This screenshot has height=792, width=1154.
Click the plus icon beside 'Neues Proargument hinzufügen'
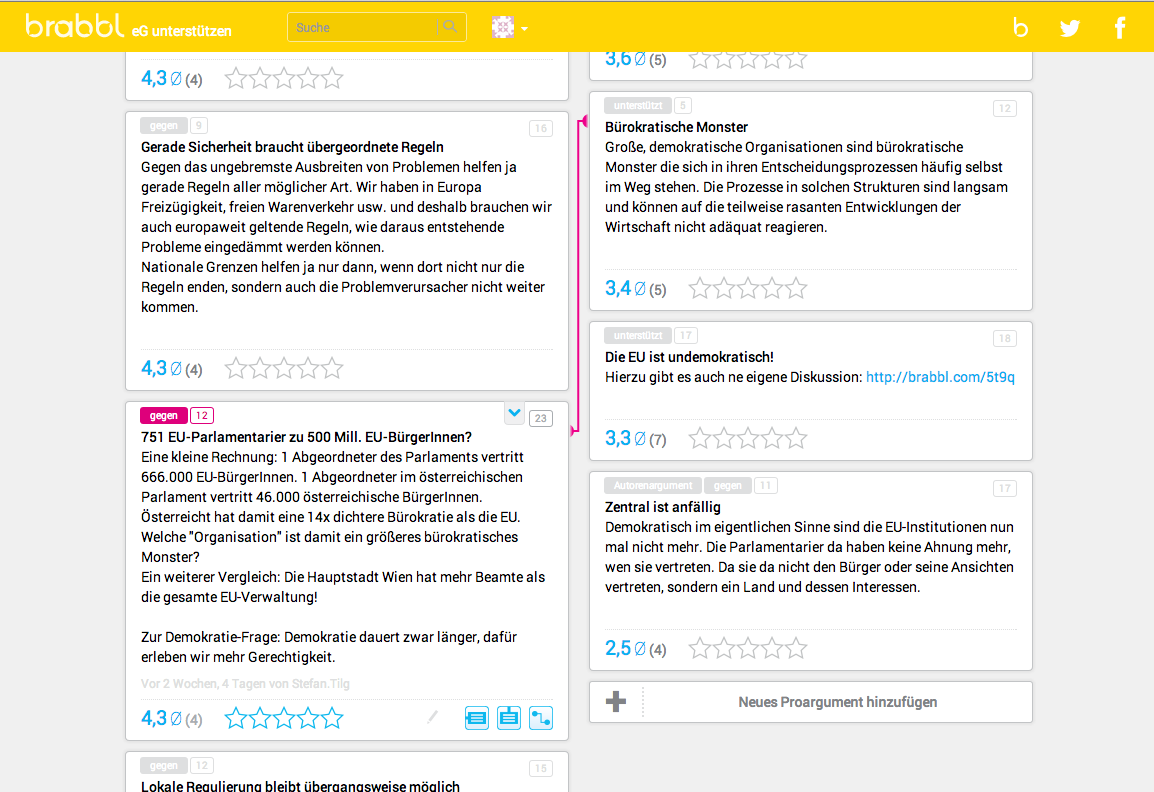pos(616,701)
